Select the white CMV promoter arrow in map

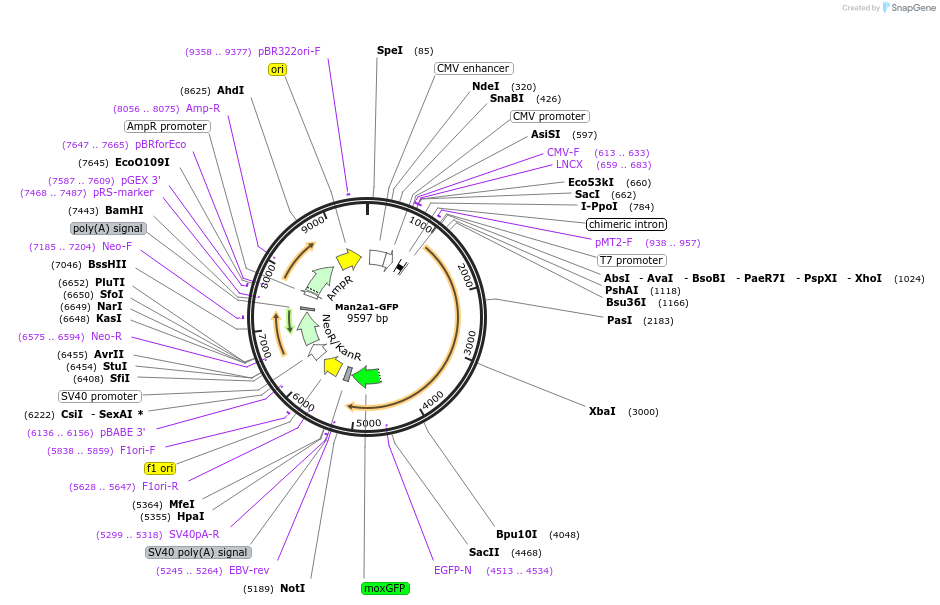pos(379,258)
